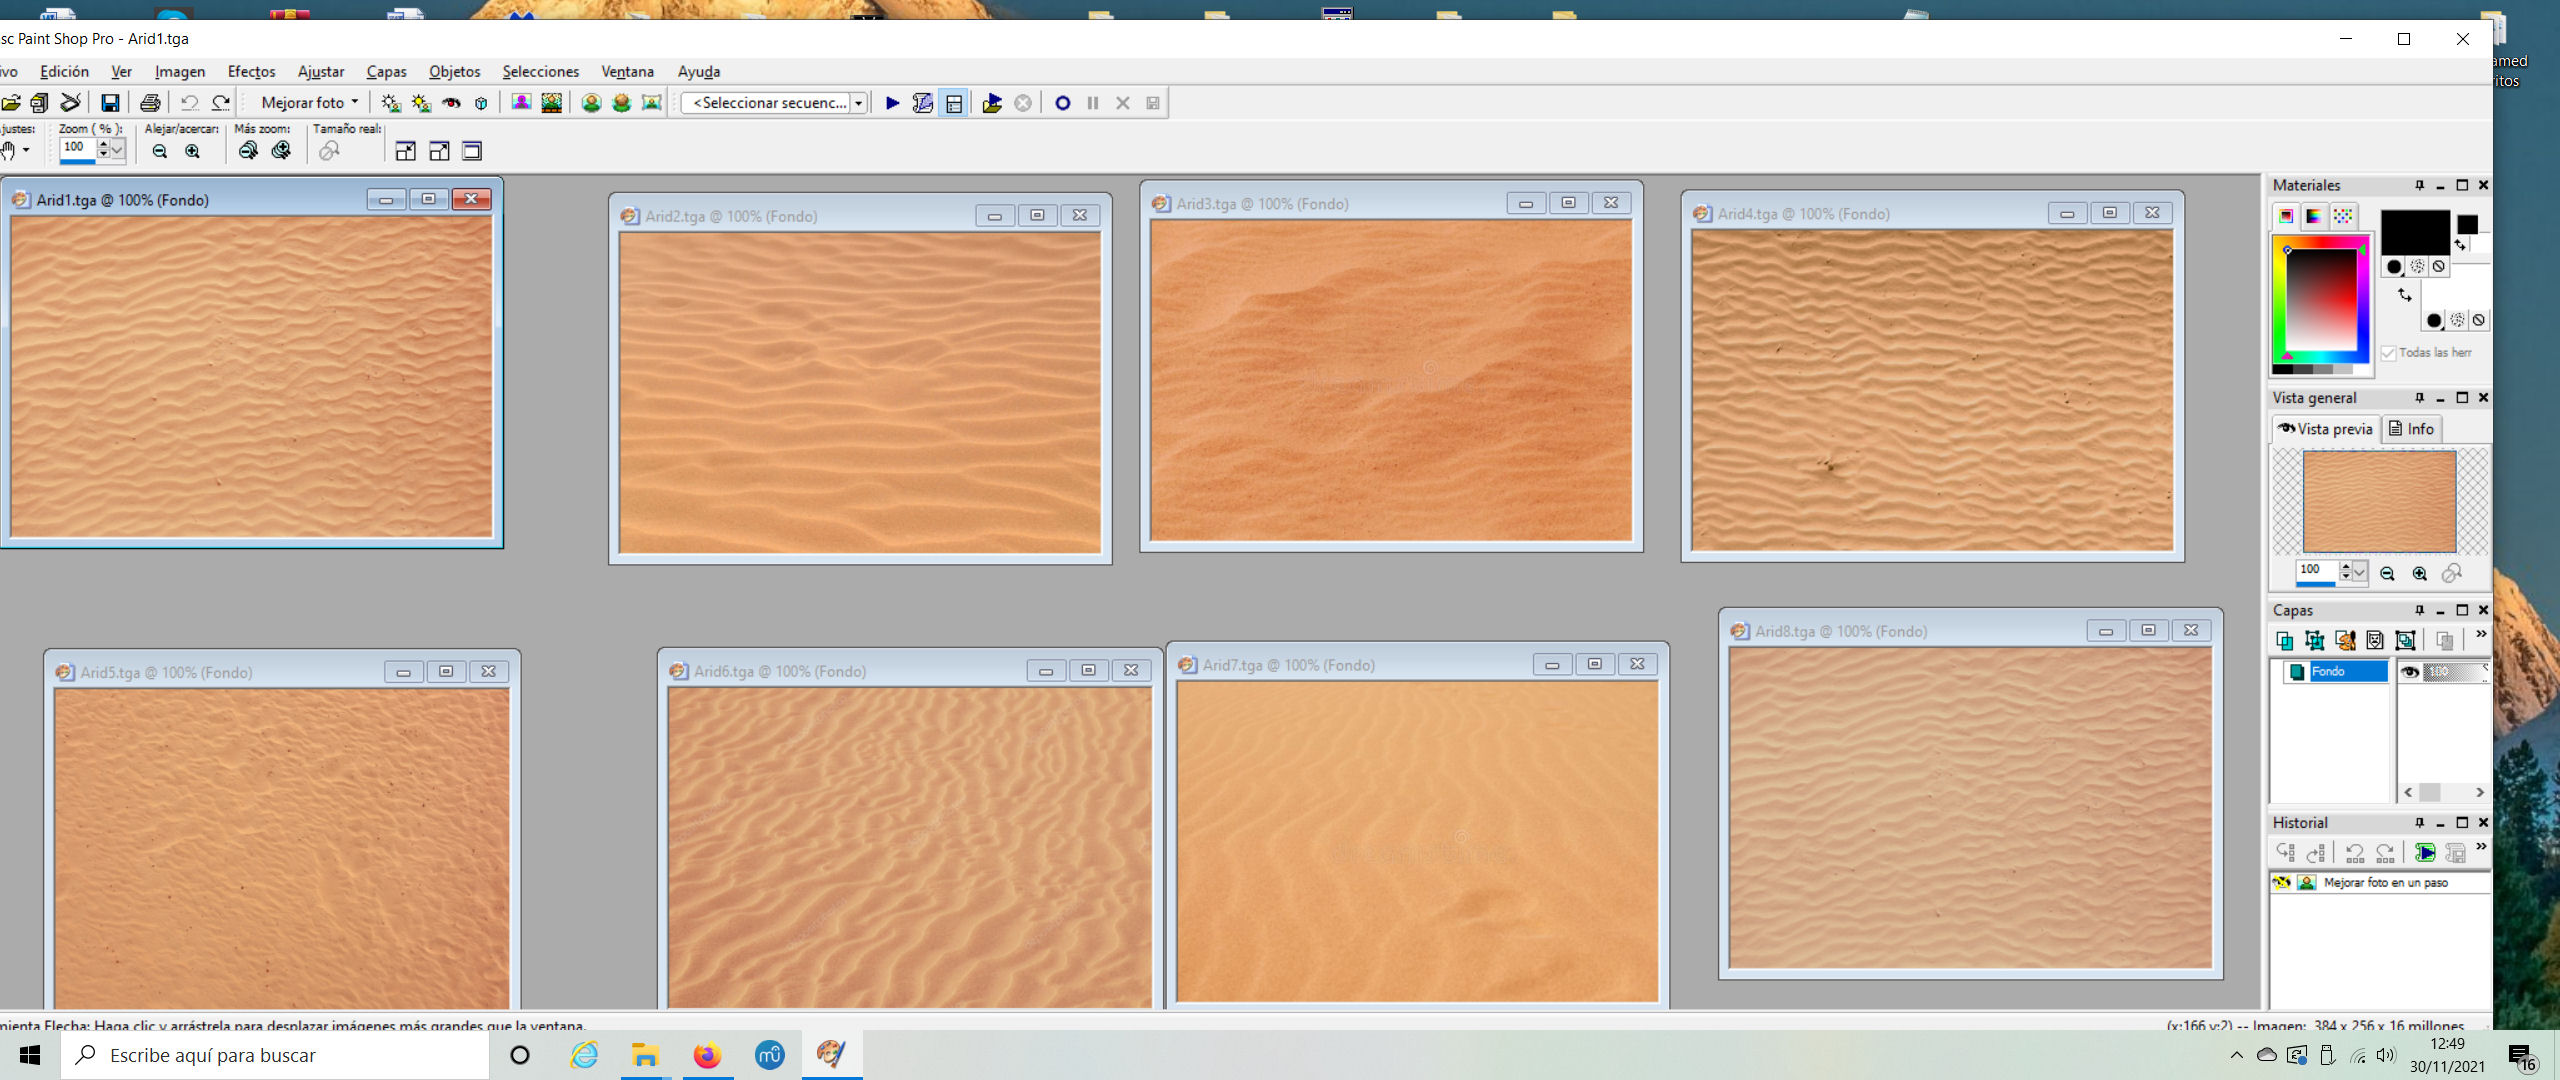The height and width of the screenshot is (1080, 2560).
Task: Click the Fondo layer opacity slider
Action: pyautogui.click(x=2455, y=672)
